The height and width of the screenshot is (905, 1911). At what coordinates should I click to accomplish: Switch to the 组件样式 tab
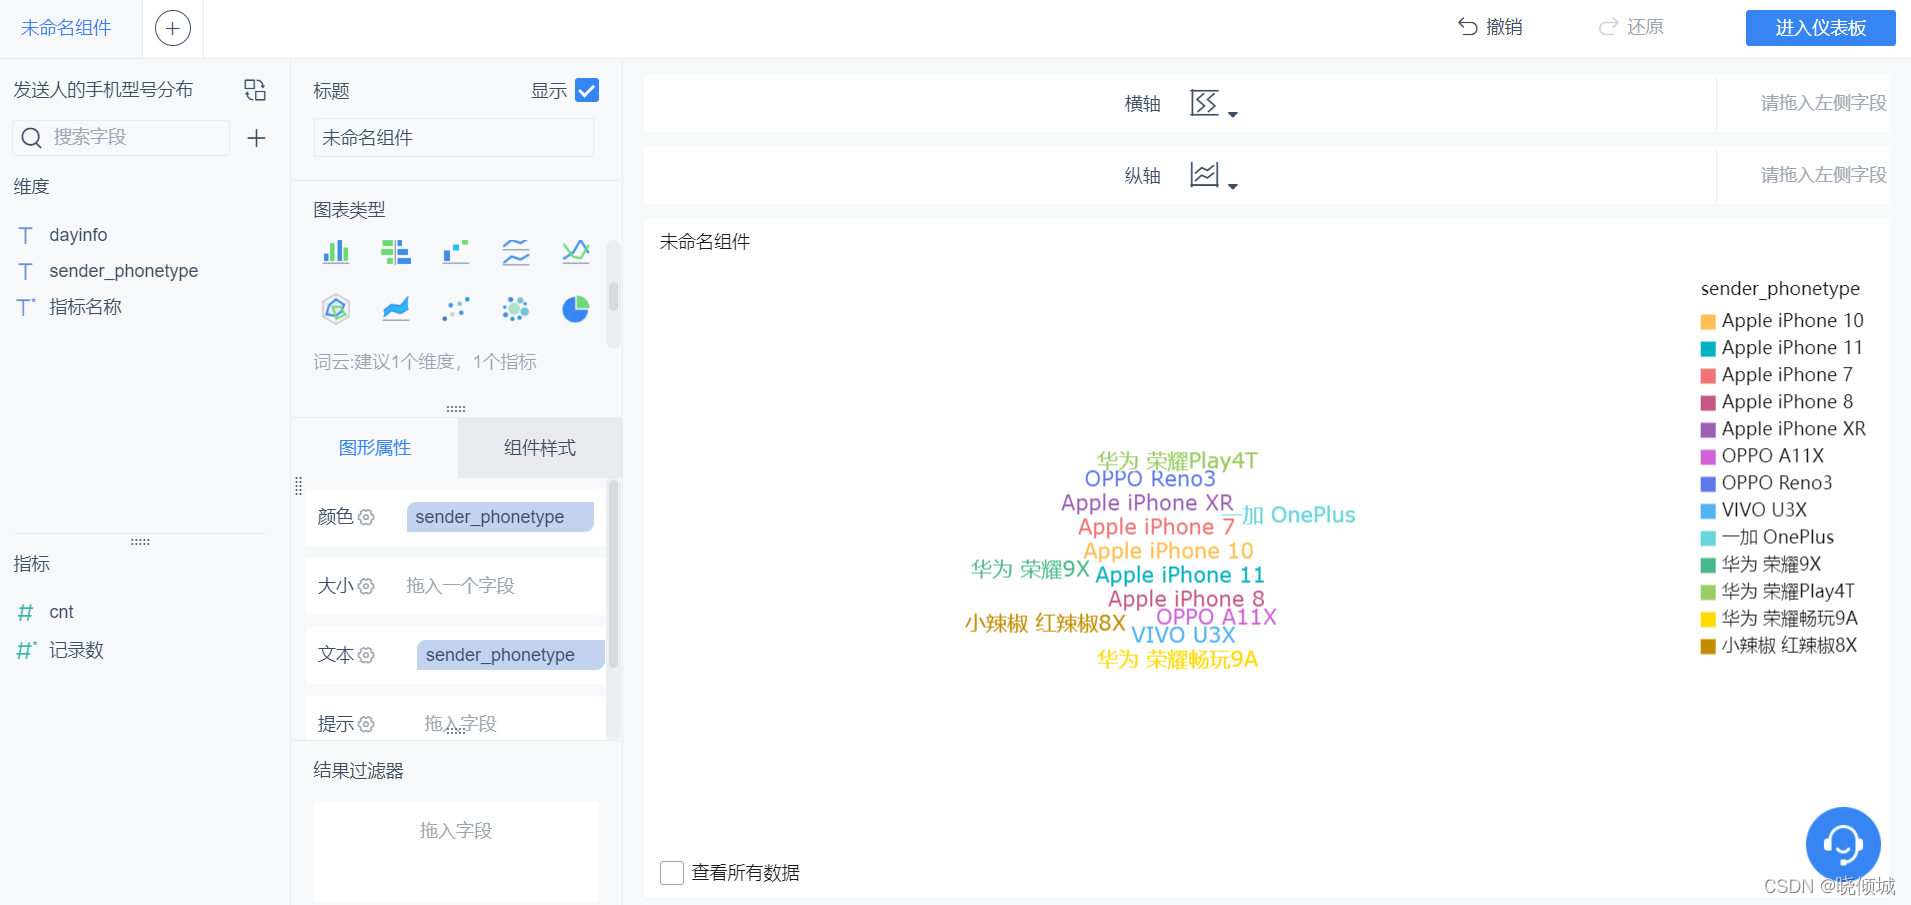pyautogui.click(x=540, y=448)
